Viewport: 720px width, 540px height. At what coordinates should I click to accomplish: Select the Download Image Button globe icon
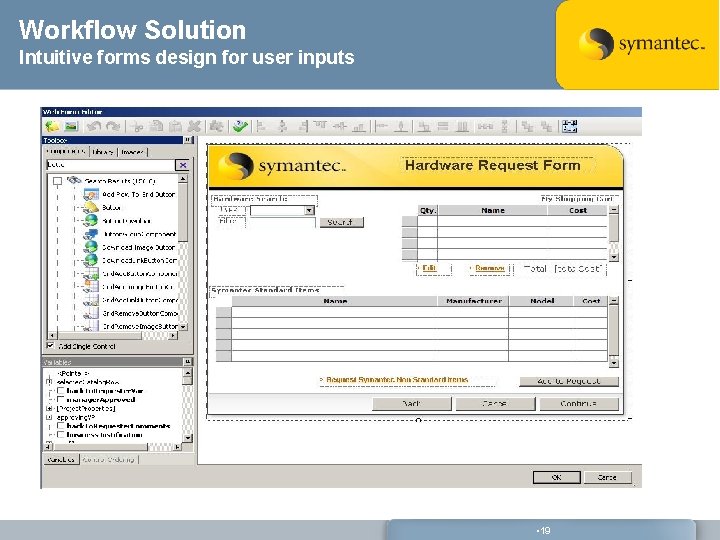[91, 247]
